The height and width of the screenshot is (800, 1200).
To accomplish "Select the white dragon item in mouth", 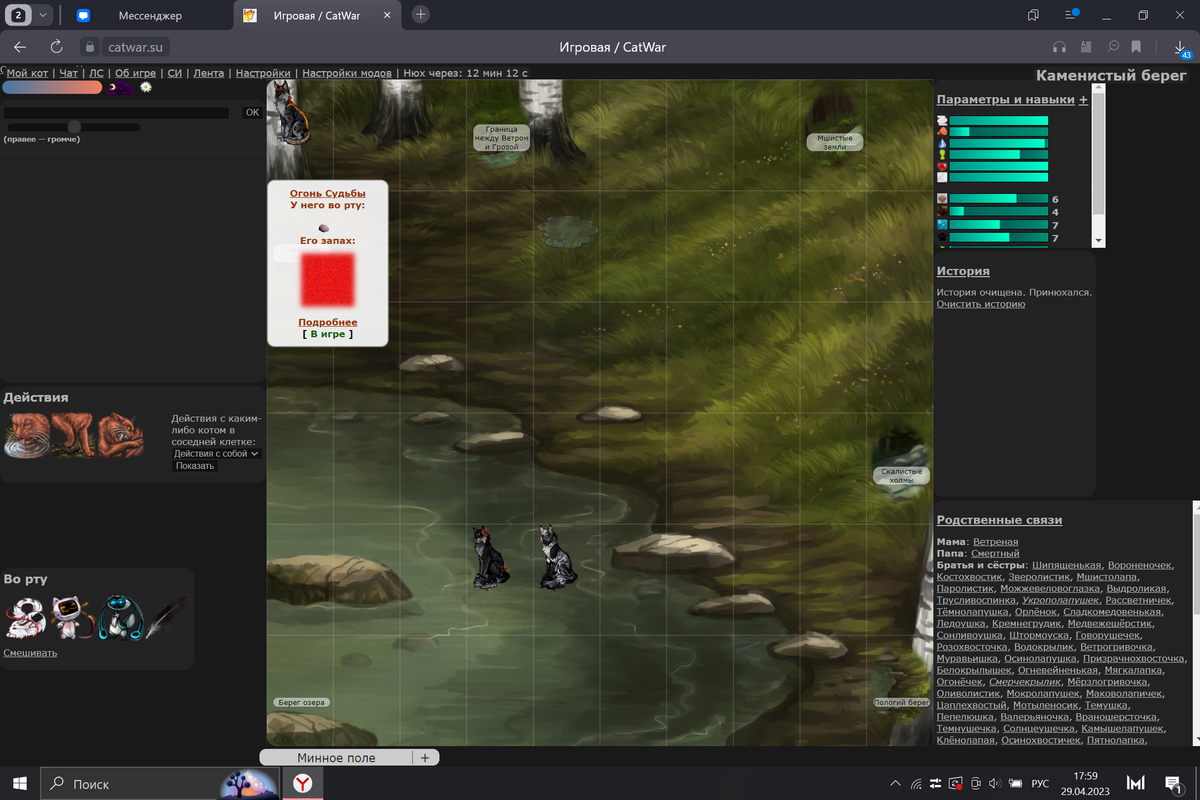I will coord(25,617).
